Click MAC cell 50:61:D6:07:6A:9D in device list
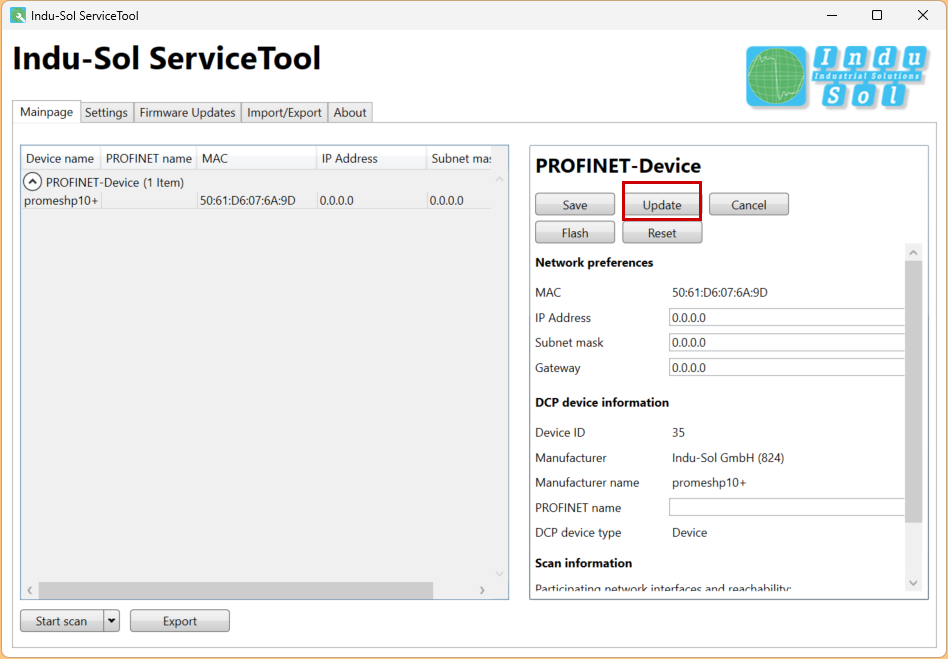The image size is (948, 659). click(248, 200)
